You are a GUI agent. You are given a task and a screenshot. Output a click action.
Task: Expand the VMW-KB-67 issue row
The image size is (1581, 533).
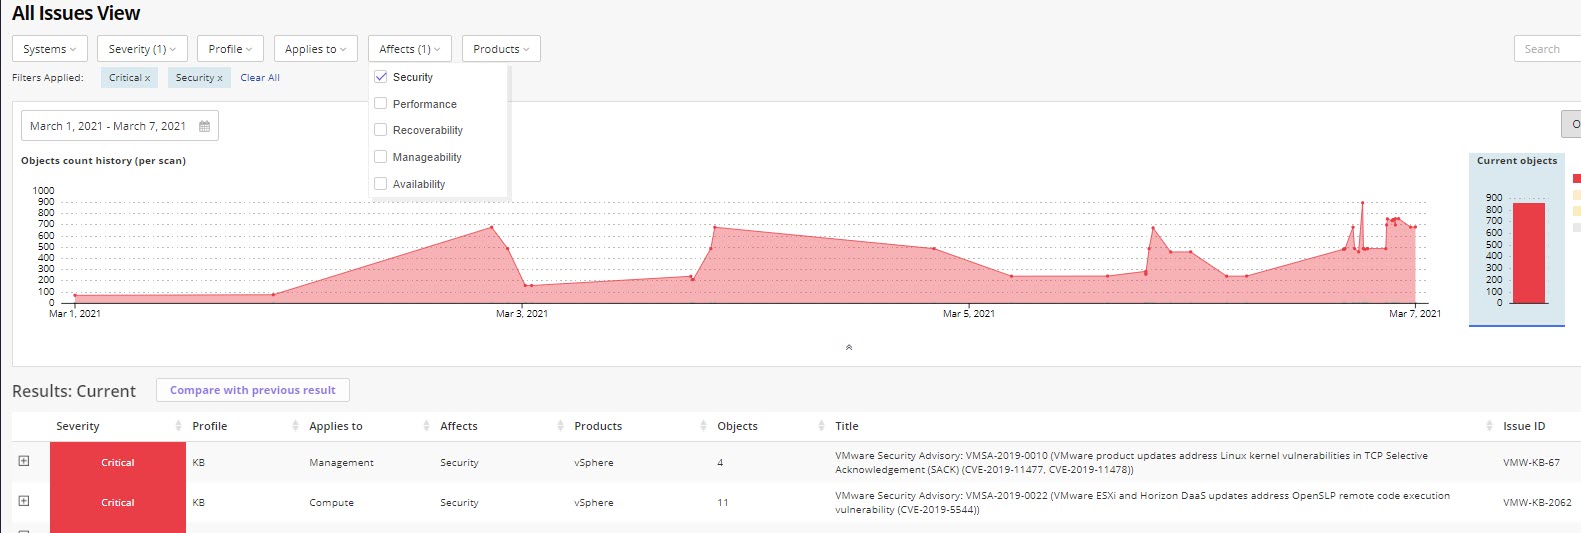click(x=24, y=461)
